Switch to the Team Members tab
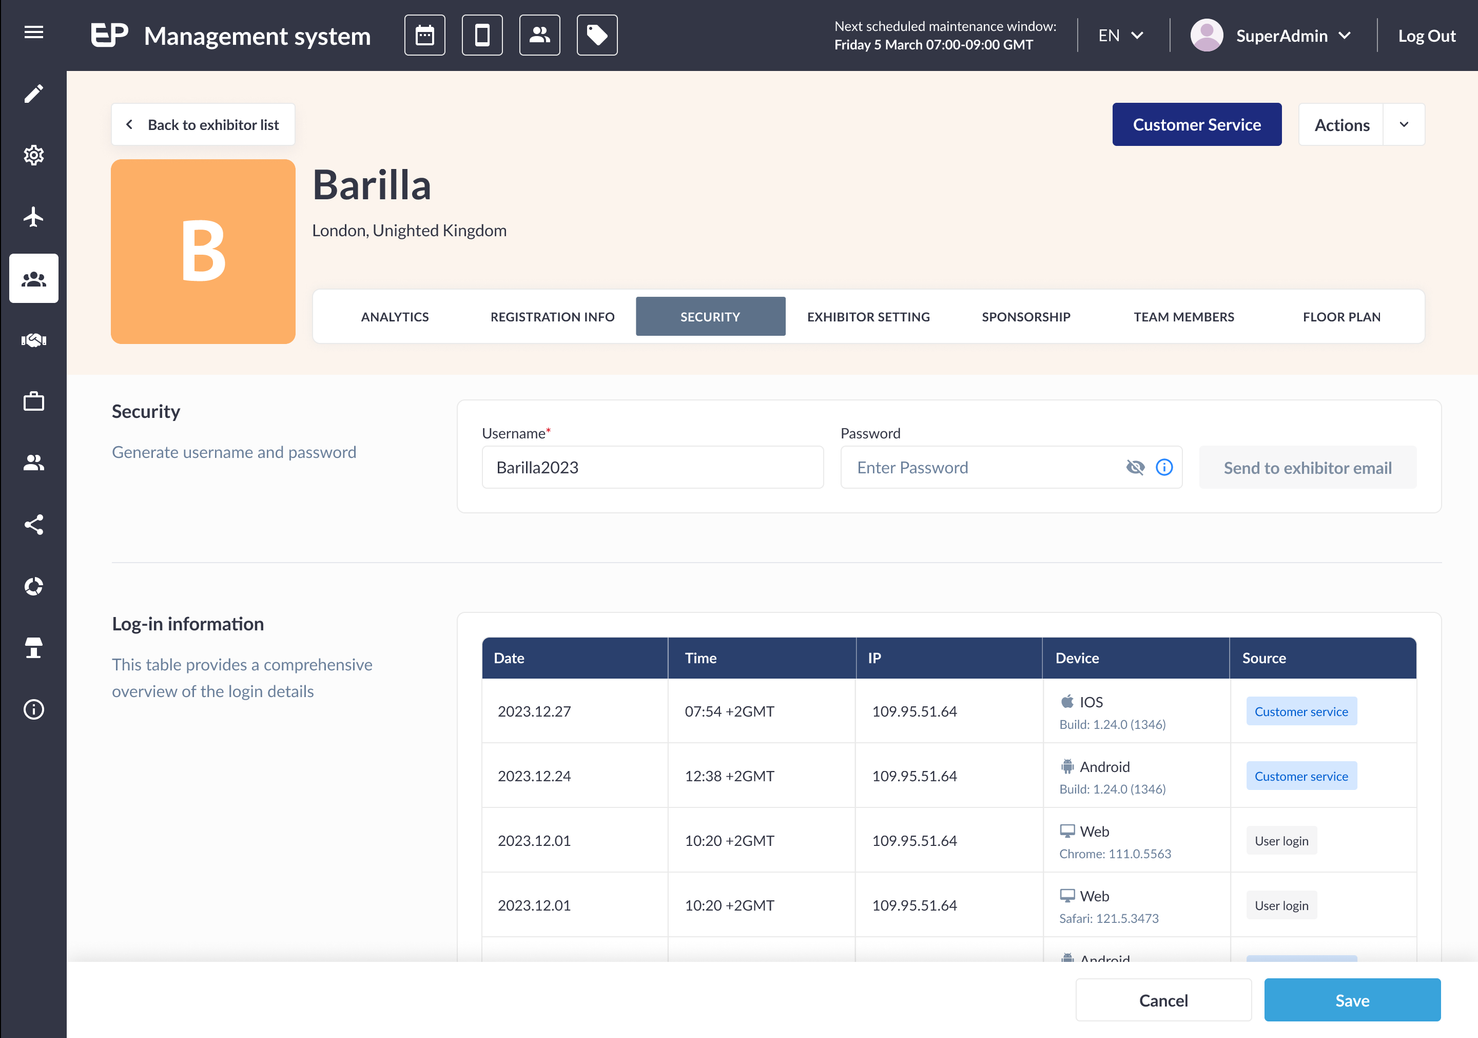This screenshot has height=1038, width=1478. (1184, 317)
